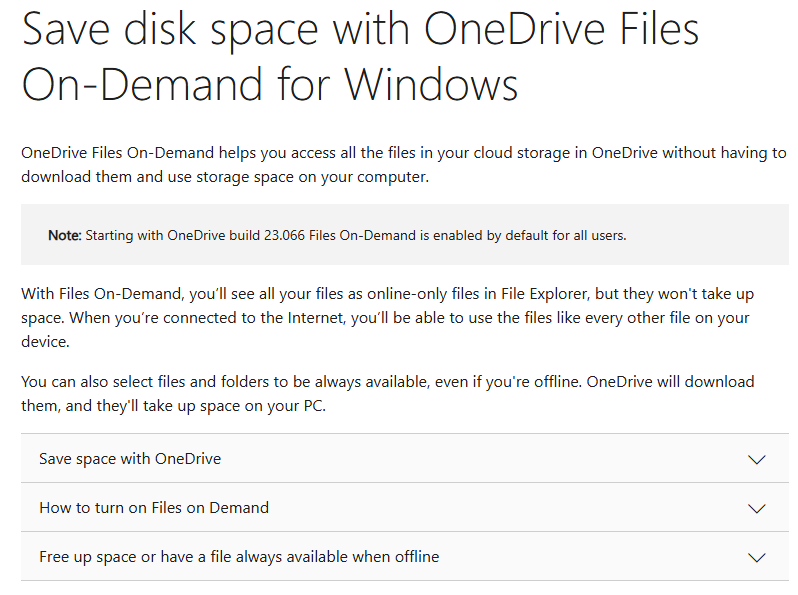Click the 'Save space with OneDrive' section title
798x595 pixels.
(x=130, y=459)
